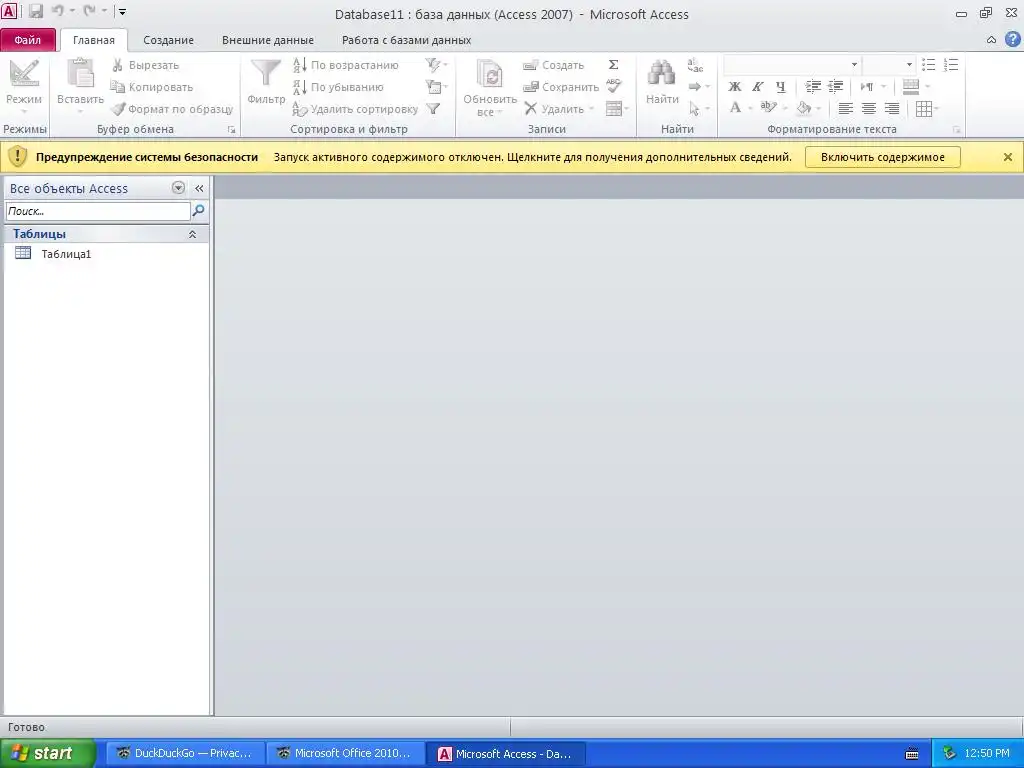Open the font name combo box
This screenshot has width=1024, height=768.
792,65
